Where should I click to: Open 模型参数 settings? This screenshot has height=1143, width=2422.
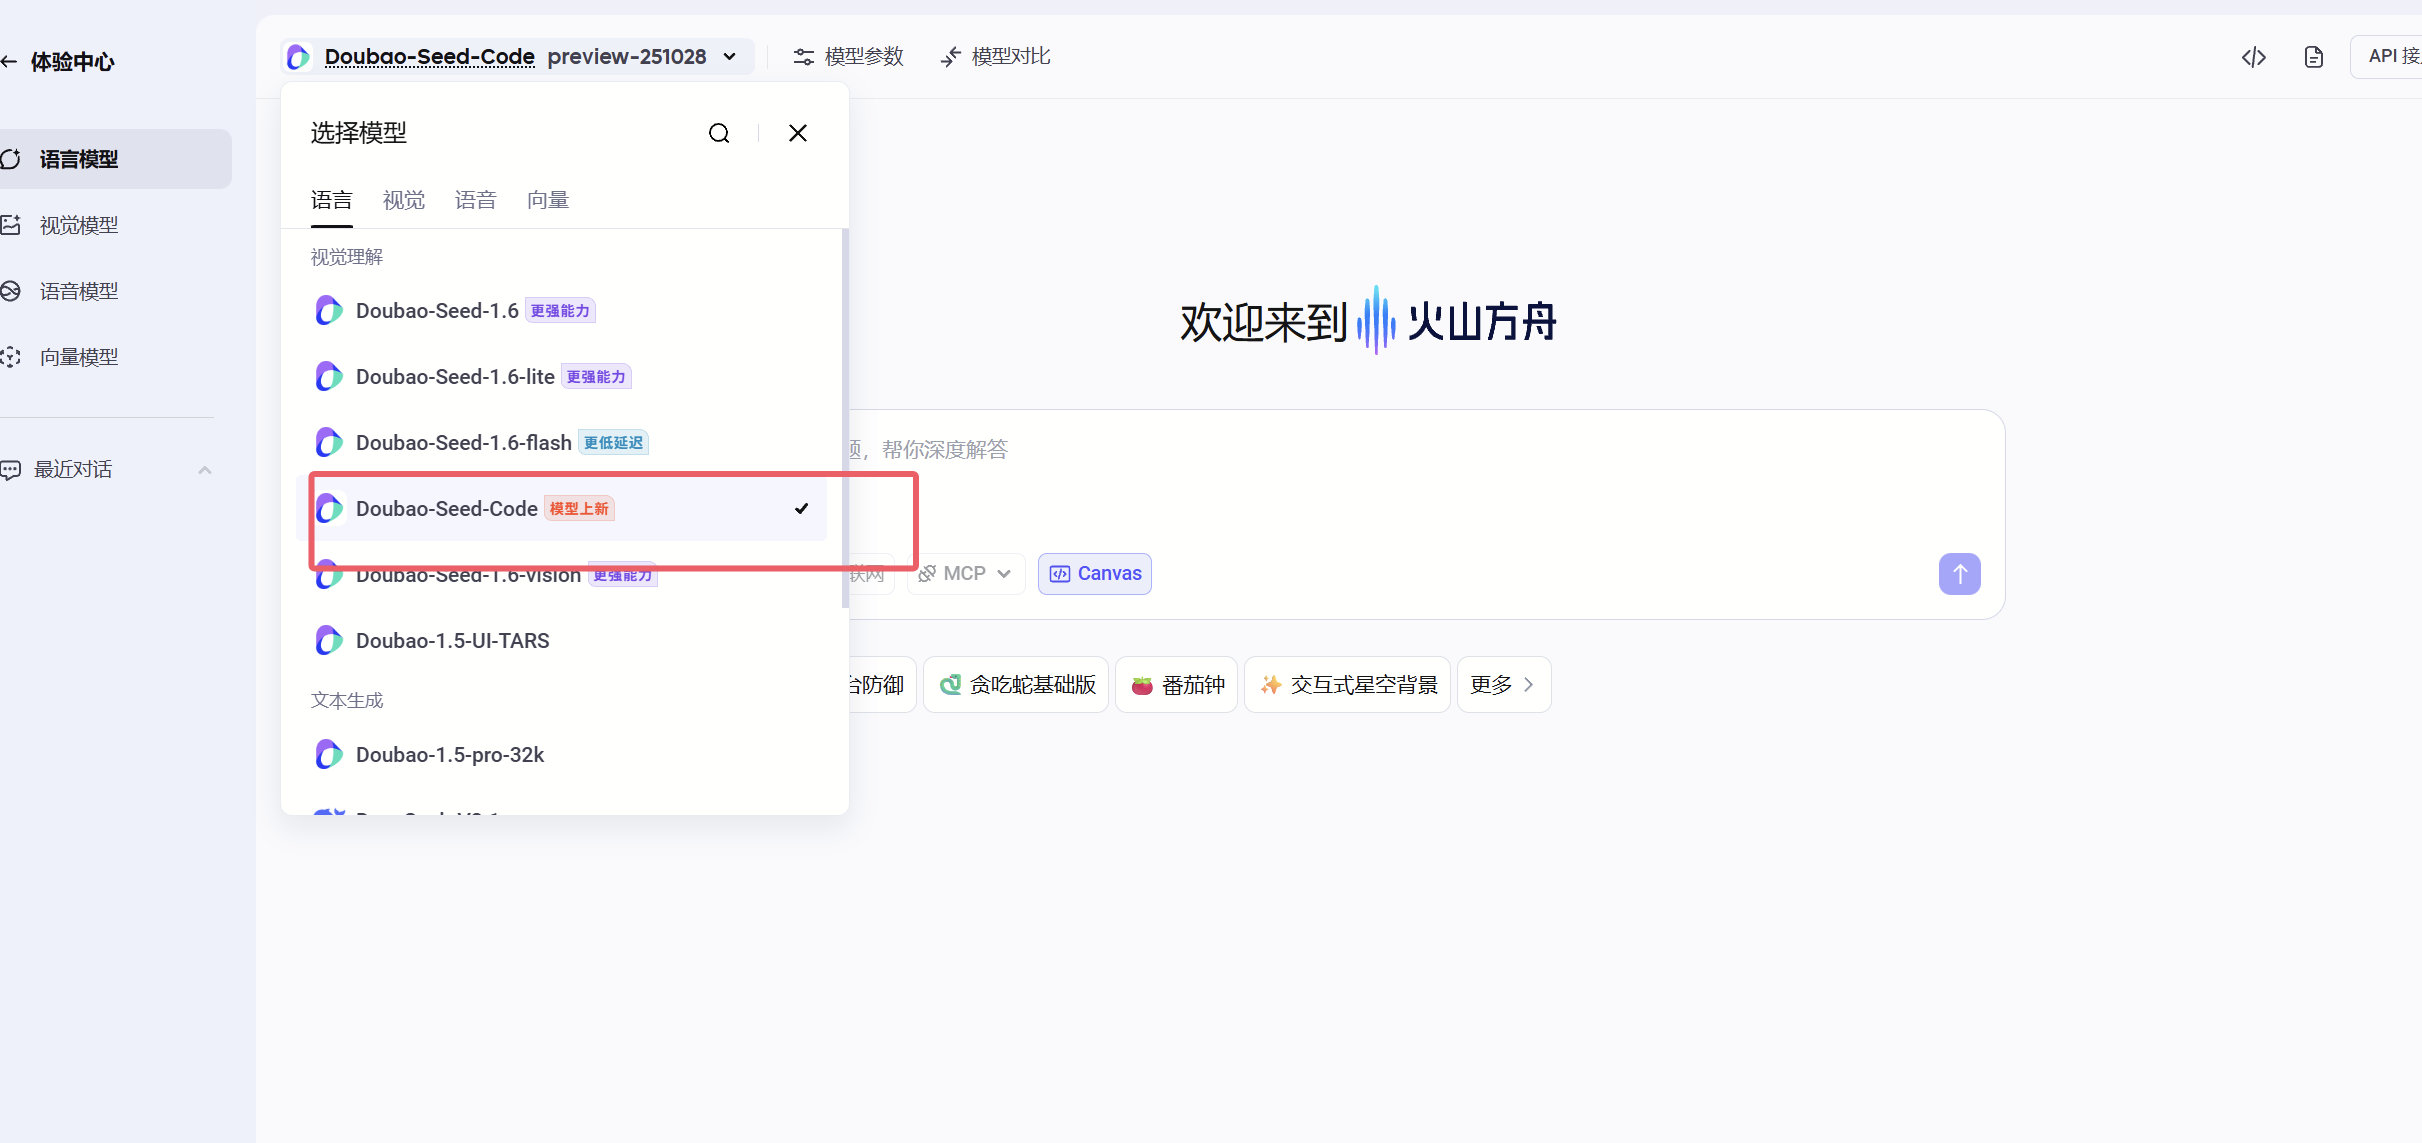pos(848,57)
